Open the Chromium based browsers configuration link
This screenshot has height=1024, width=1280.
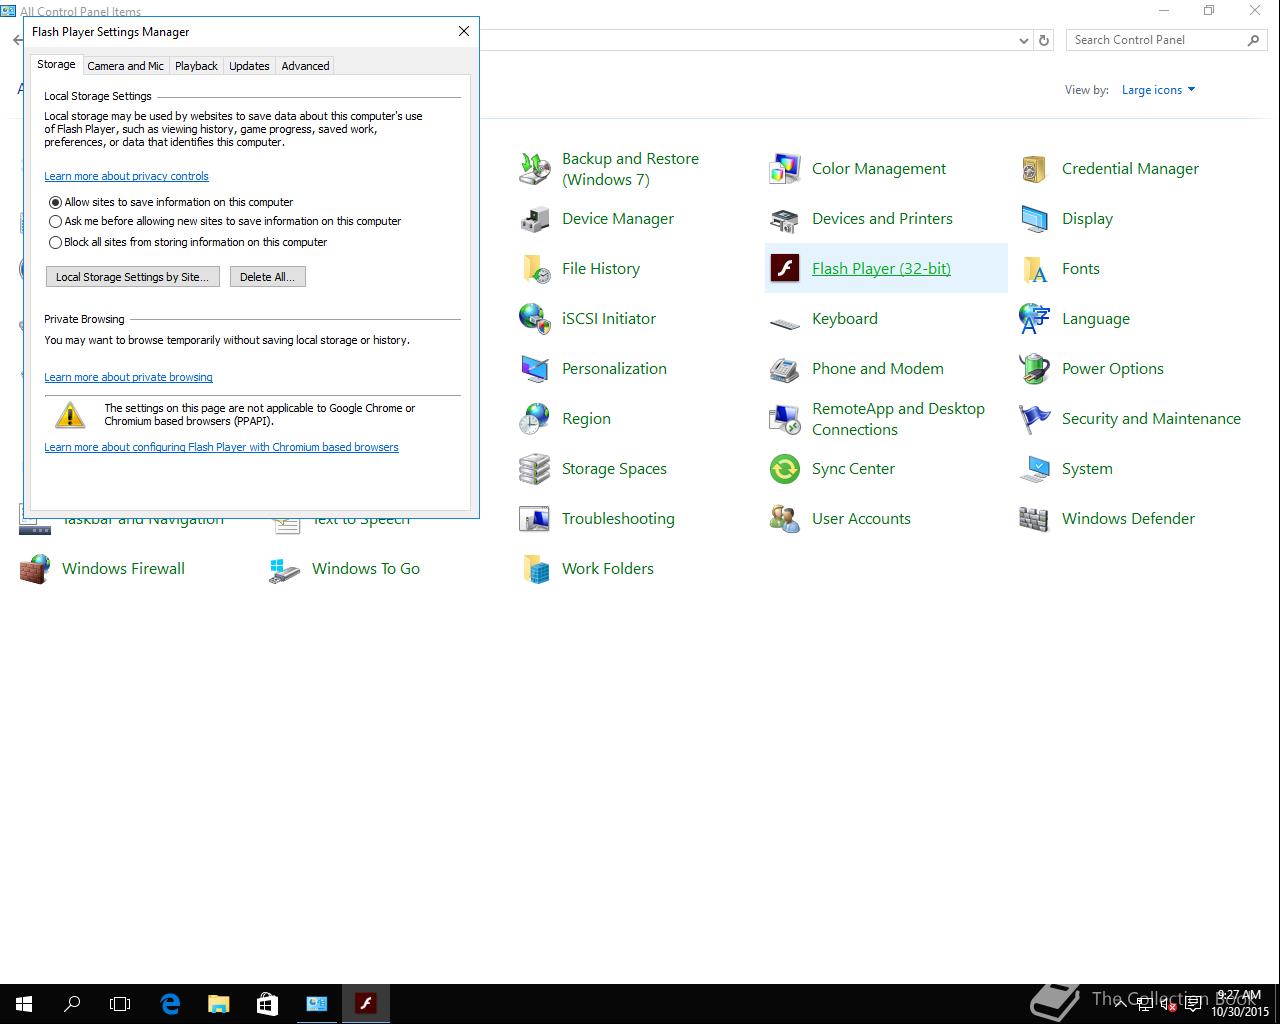221,447
